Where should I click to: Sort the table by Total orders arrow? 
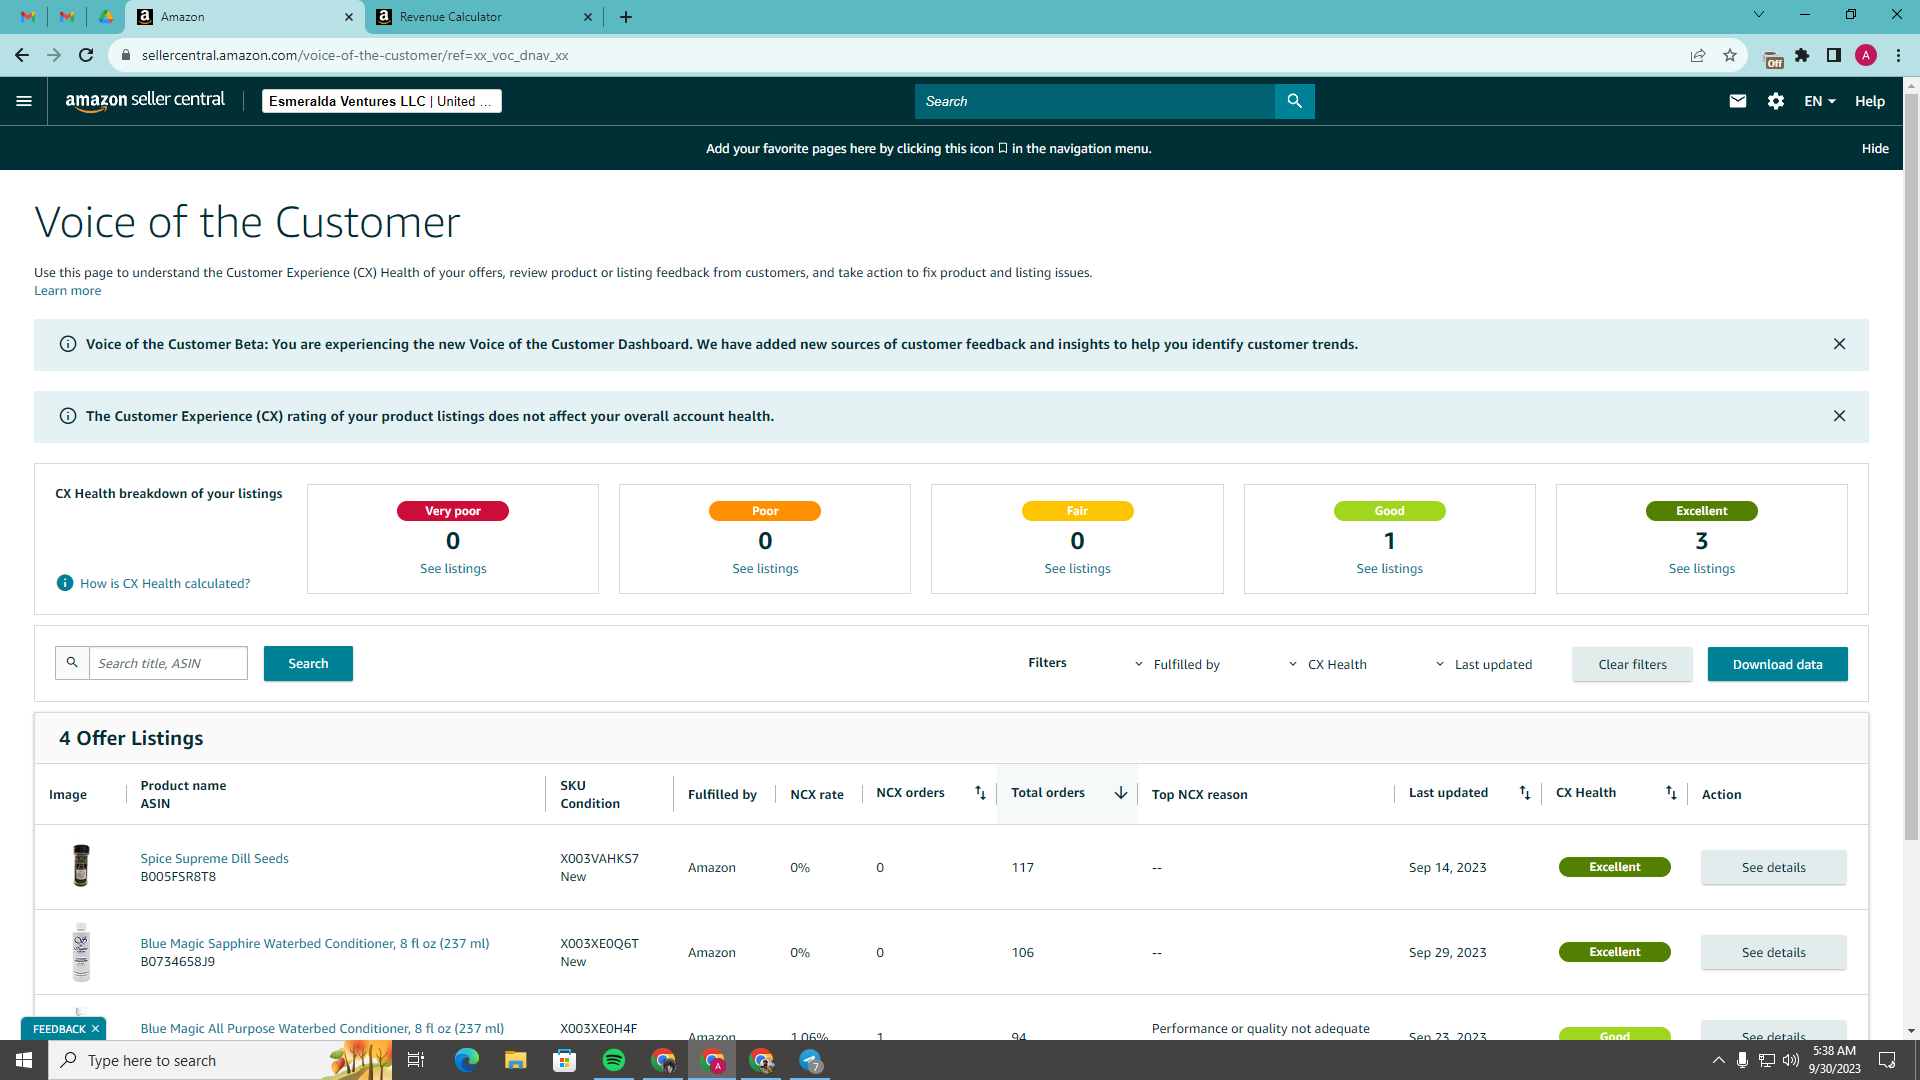tap(1121, 793)
